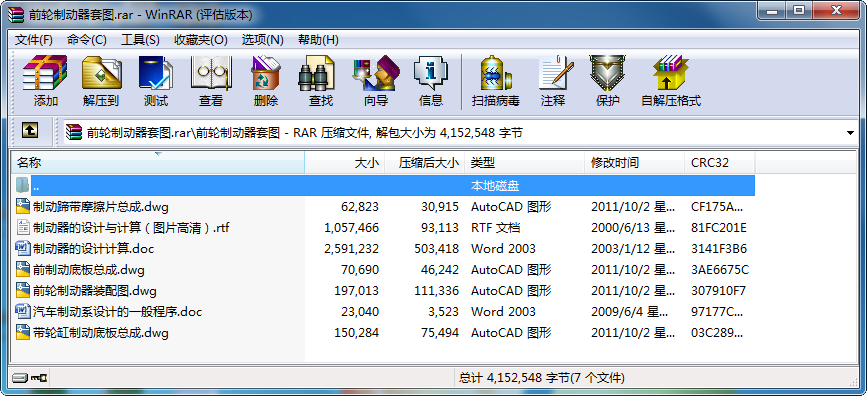Select file 前轮制动器装配图.dwg
Screen dimensions: 867x396
pos(95,290)
